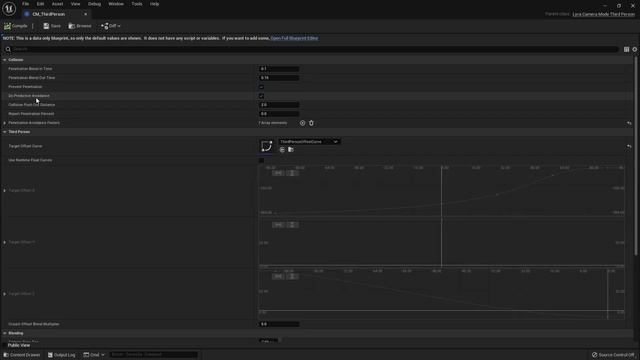Open the Window menu
This screenshot has width=640, height=360.
pos(116,4)
